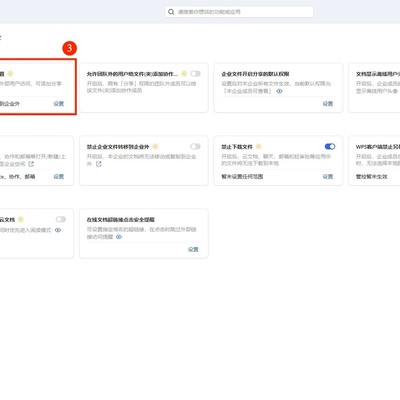The image size is (400, 400).
Task: Click 禁止下载文件 card title
Action: click(x=237, y=147)
